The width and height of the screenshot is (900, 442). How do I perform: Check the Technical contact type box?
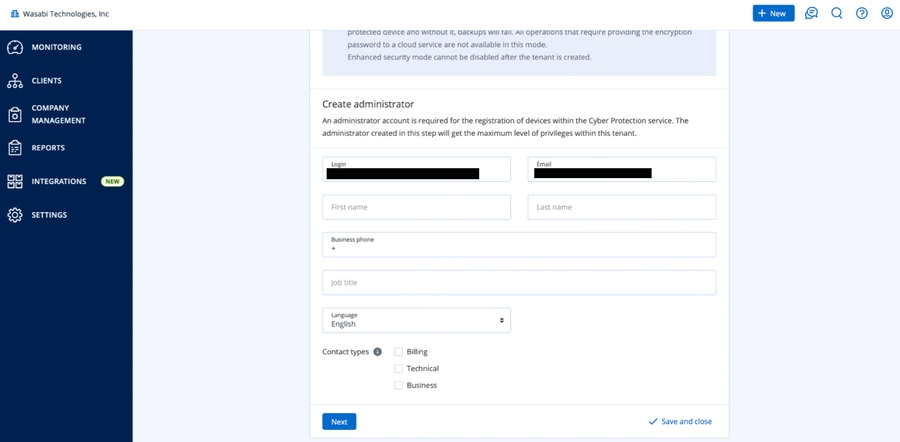click(399, 369)
